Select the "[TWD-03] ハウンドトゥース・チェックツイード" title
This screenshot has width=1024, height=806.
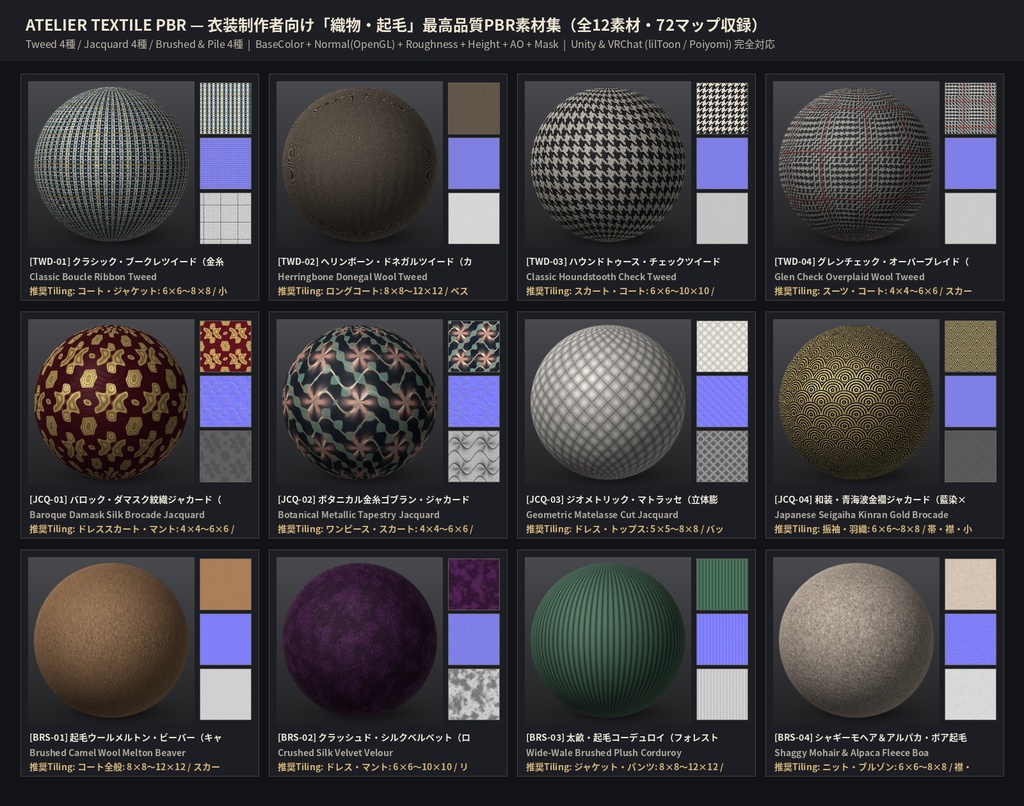point(623,261)
